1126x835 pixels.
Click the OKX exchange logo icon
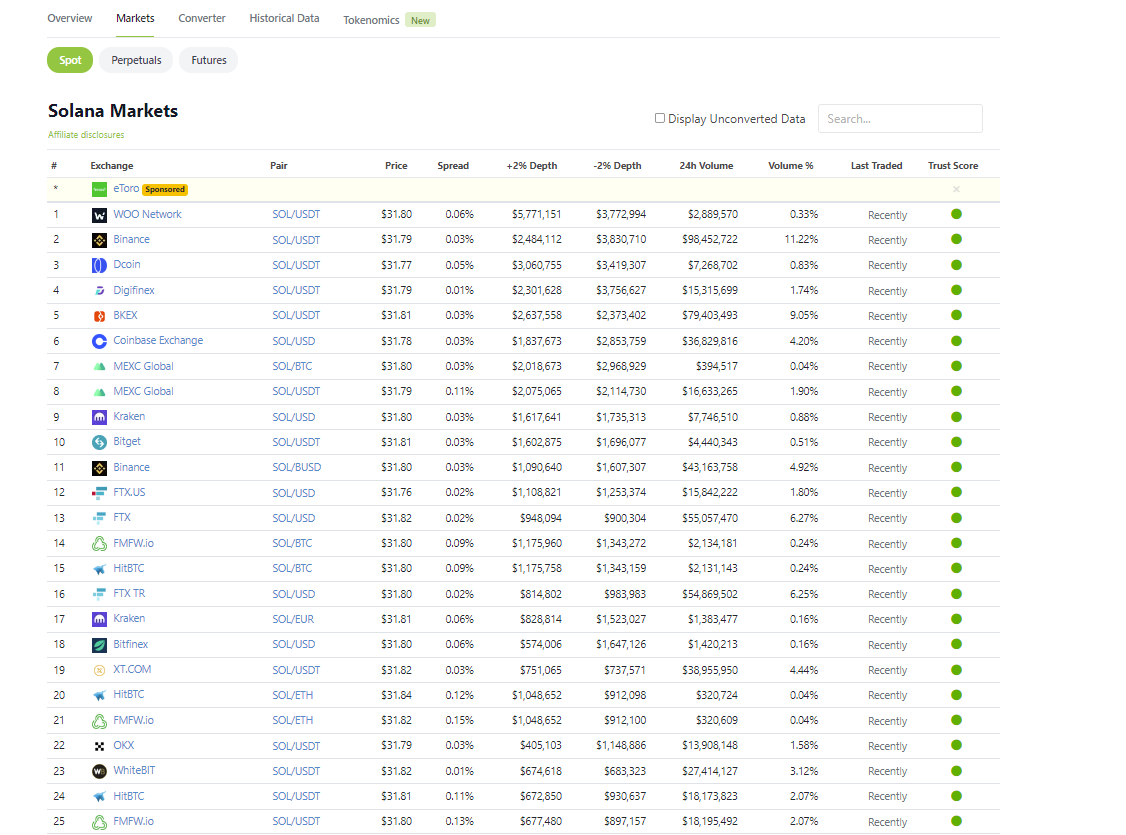click(x=99, y=746)
